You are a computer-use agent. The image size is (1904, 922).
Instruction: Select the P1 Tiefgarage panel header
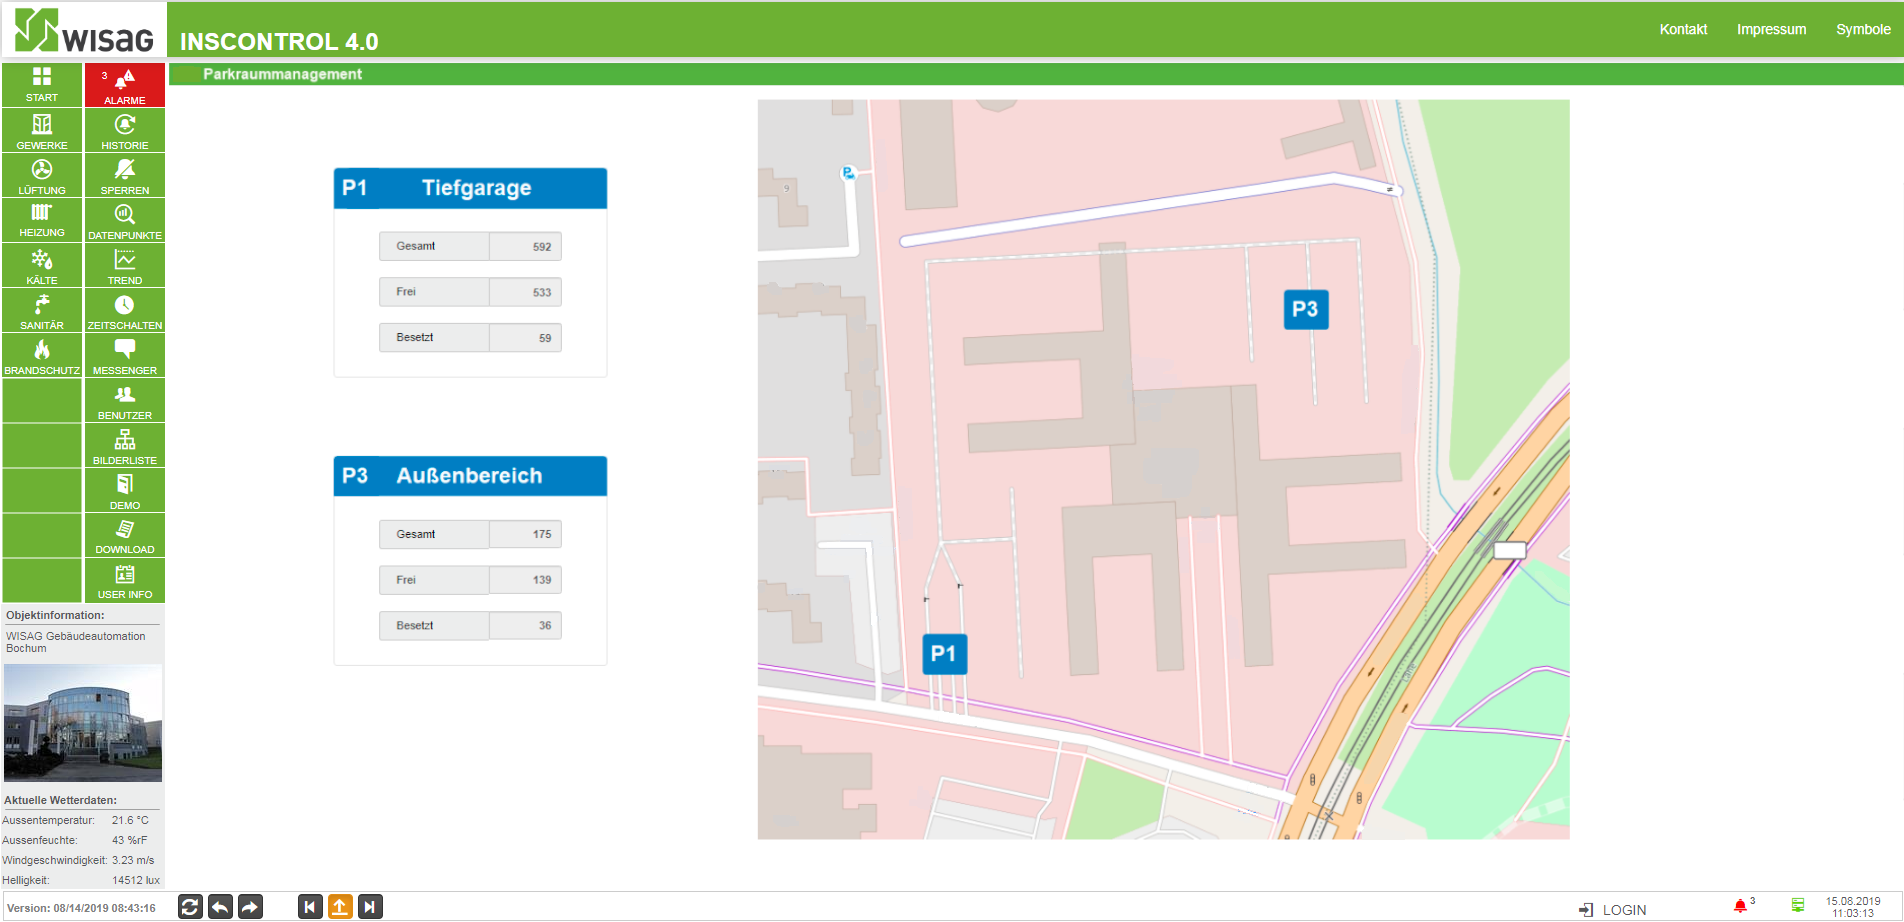pos(470,188)
